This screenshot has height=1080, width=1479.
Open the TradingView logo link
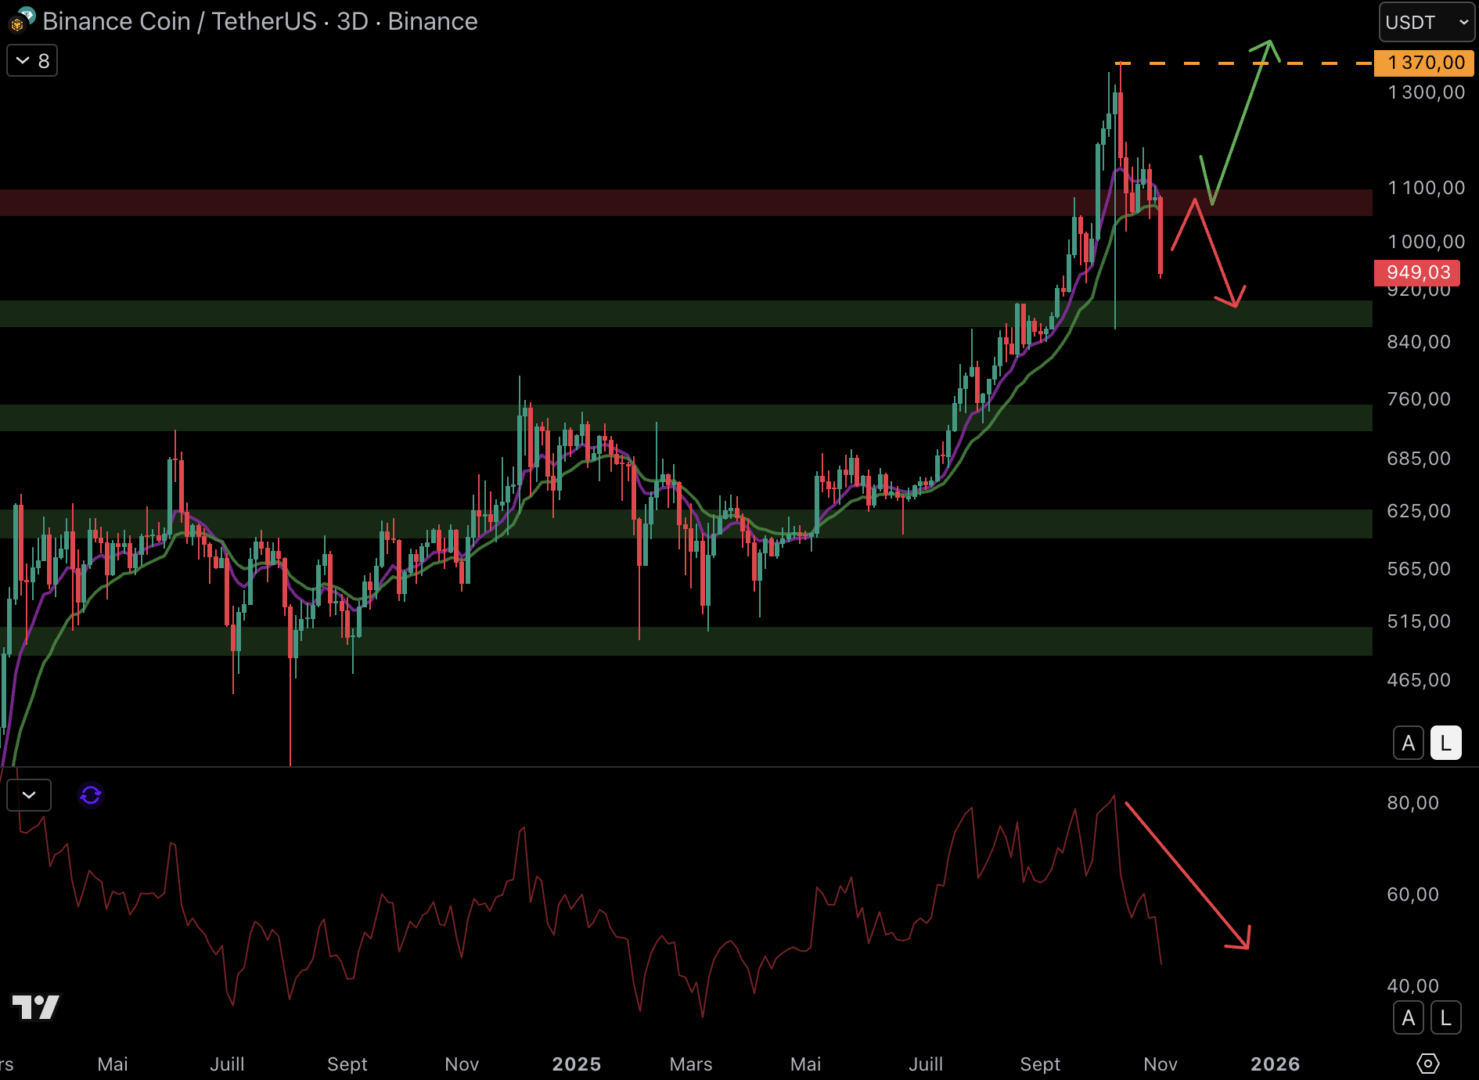pos(36,1006)
